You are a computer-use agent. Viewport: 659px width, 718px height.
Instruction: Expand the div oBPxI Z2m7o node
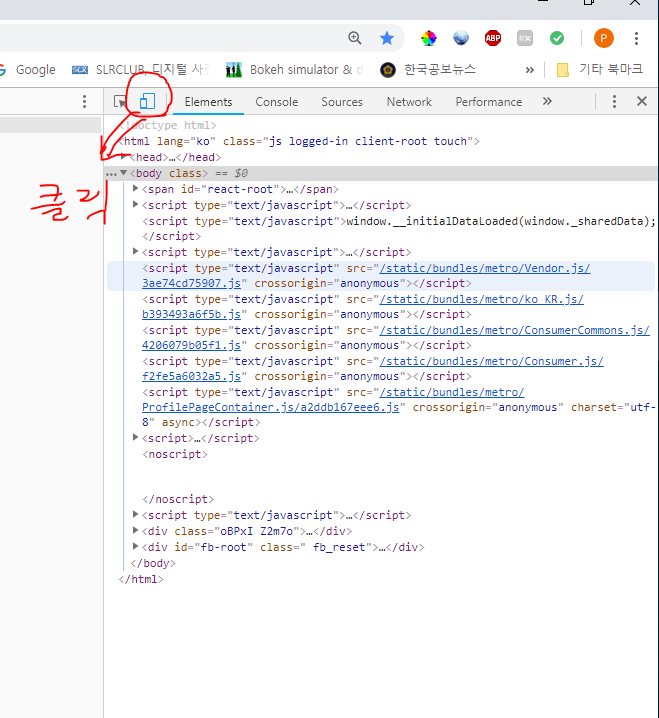point(136,530)
